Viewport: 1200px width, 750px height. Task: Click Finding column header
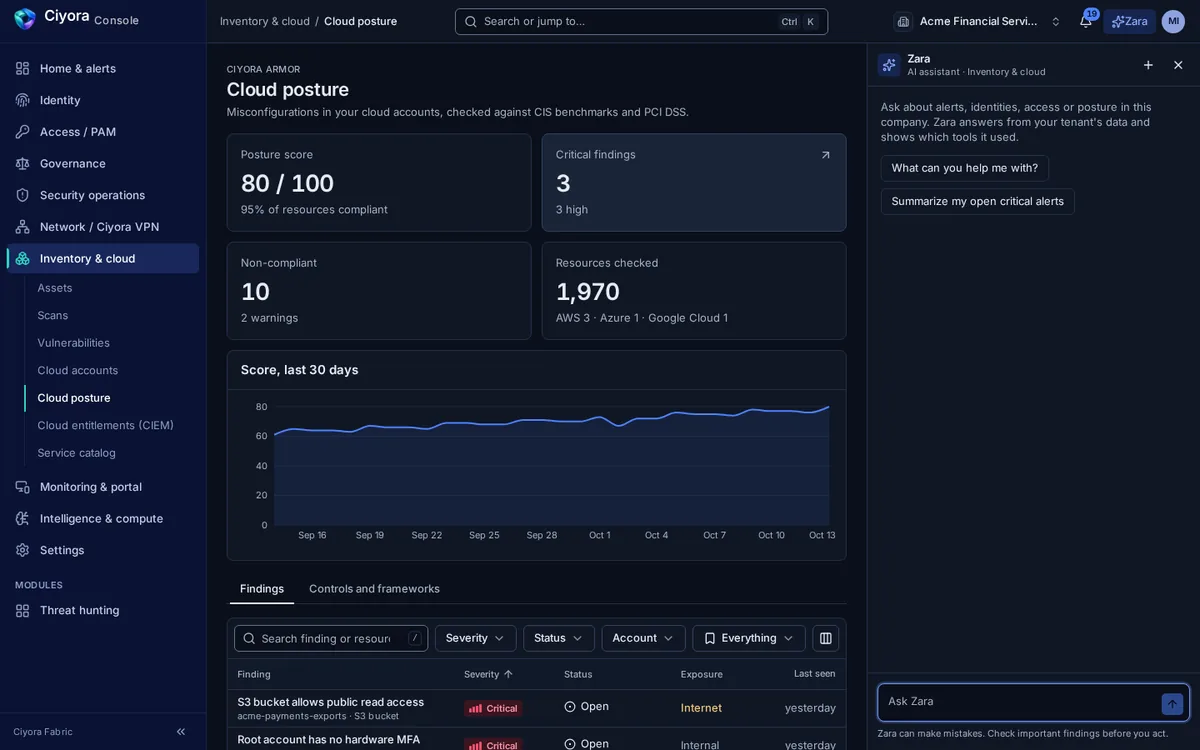click(254, 674)
